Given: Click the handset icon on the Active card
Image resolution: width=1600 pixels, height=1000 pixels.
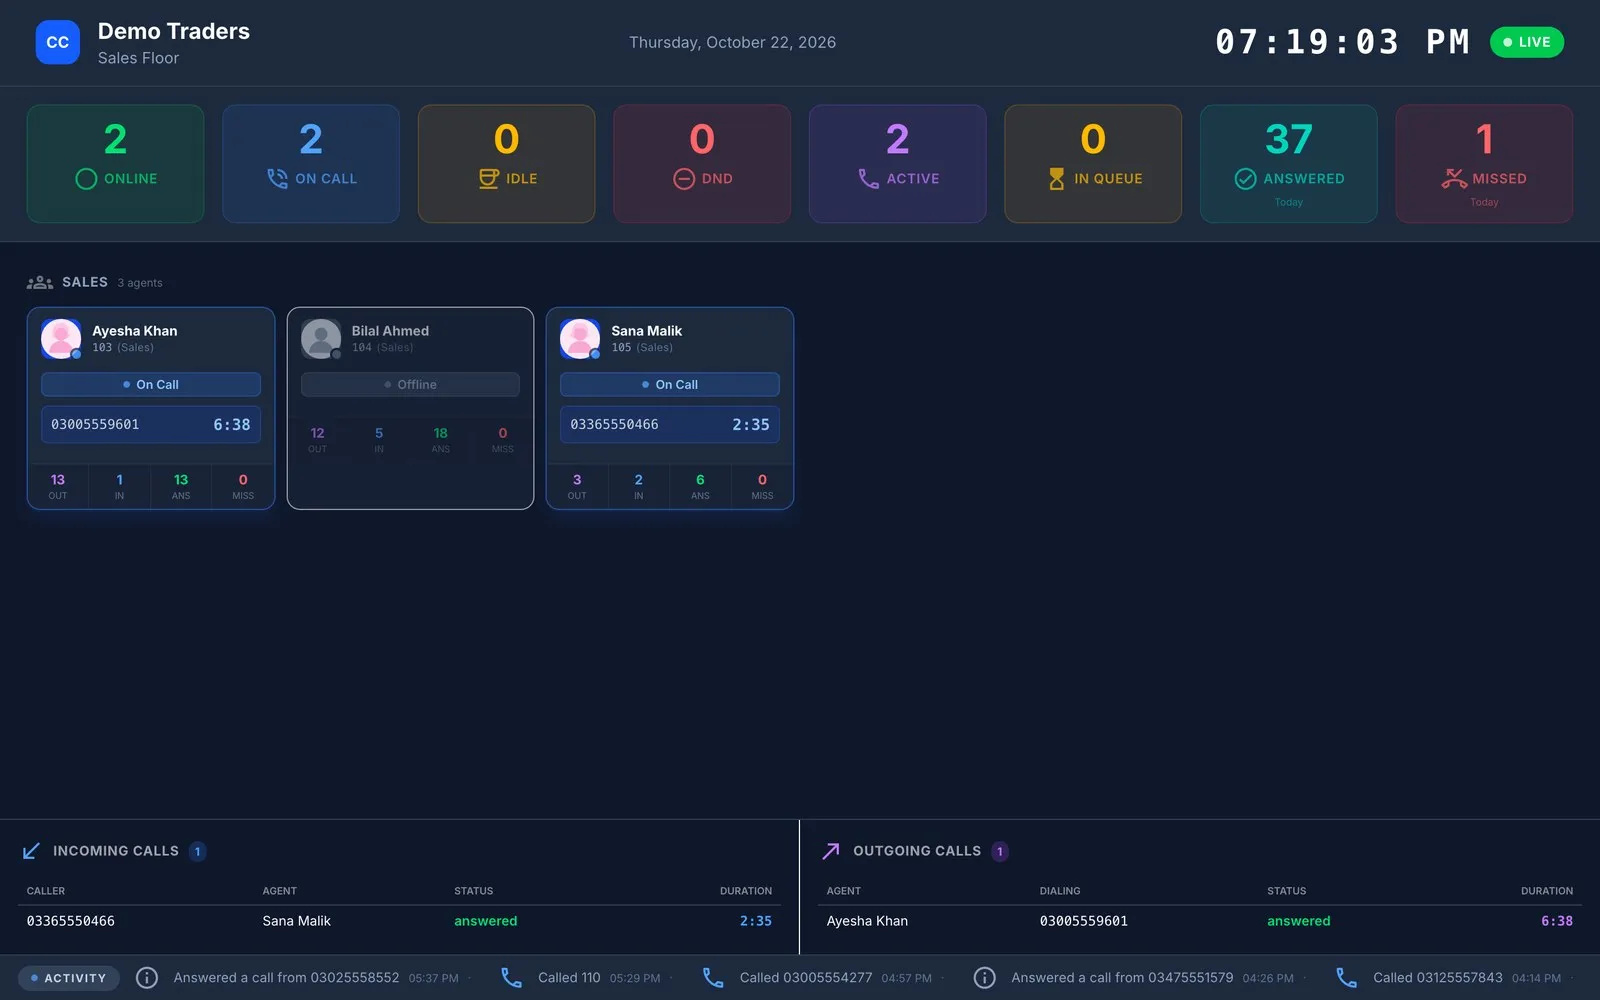Looking at the screenshot, I should [868, 179].
